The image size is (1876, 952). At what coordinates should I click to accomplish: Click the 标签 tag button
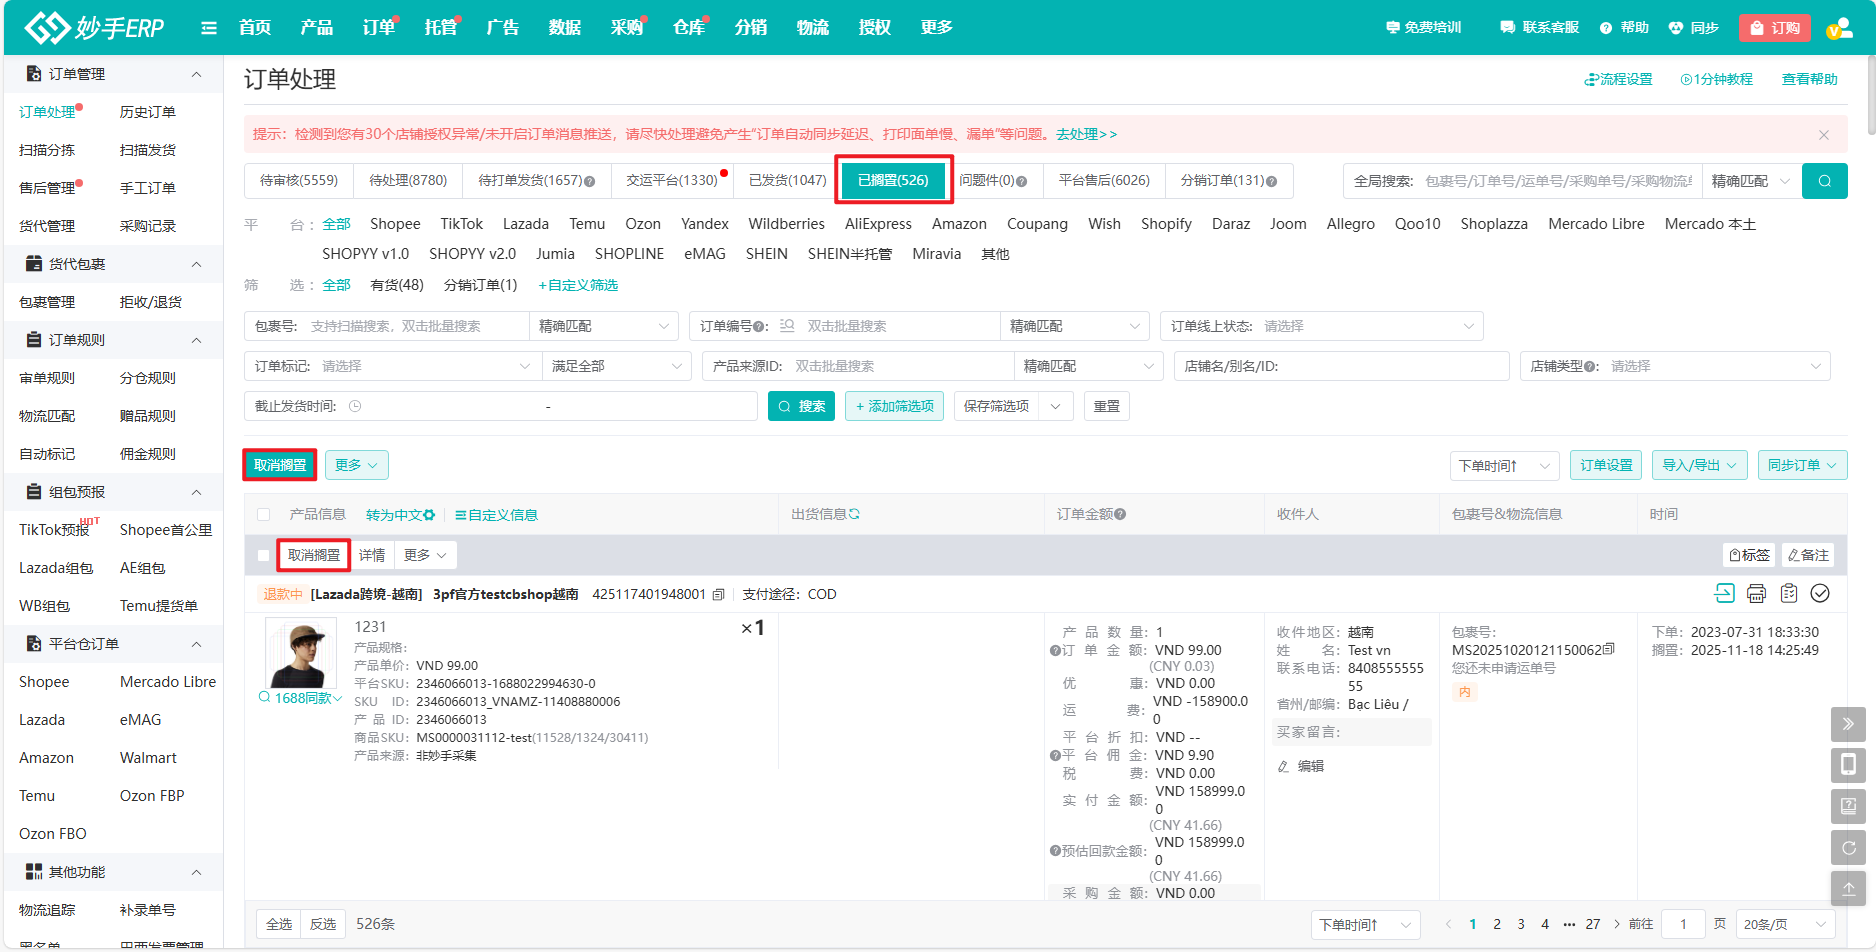pos(1750,555)
